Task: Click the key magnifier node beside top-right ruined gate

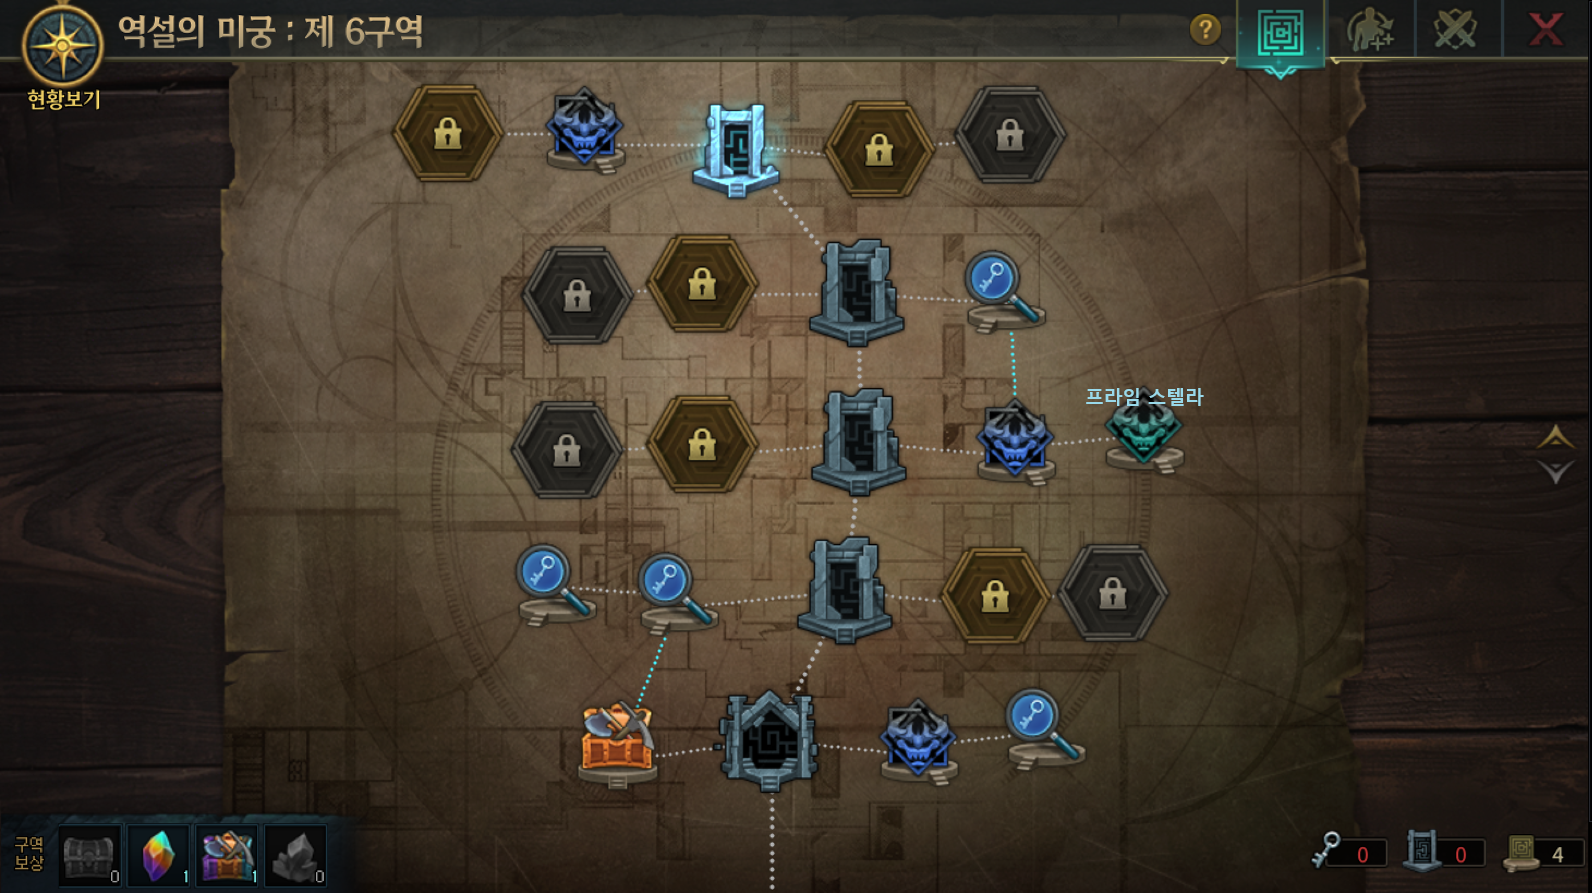Action: click(1003, 290)
